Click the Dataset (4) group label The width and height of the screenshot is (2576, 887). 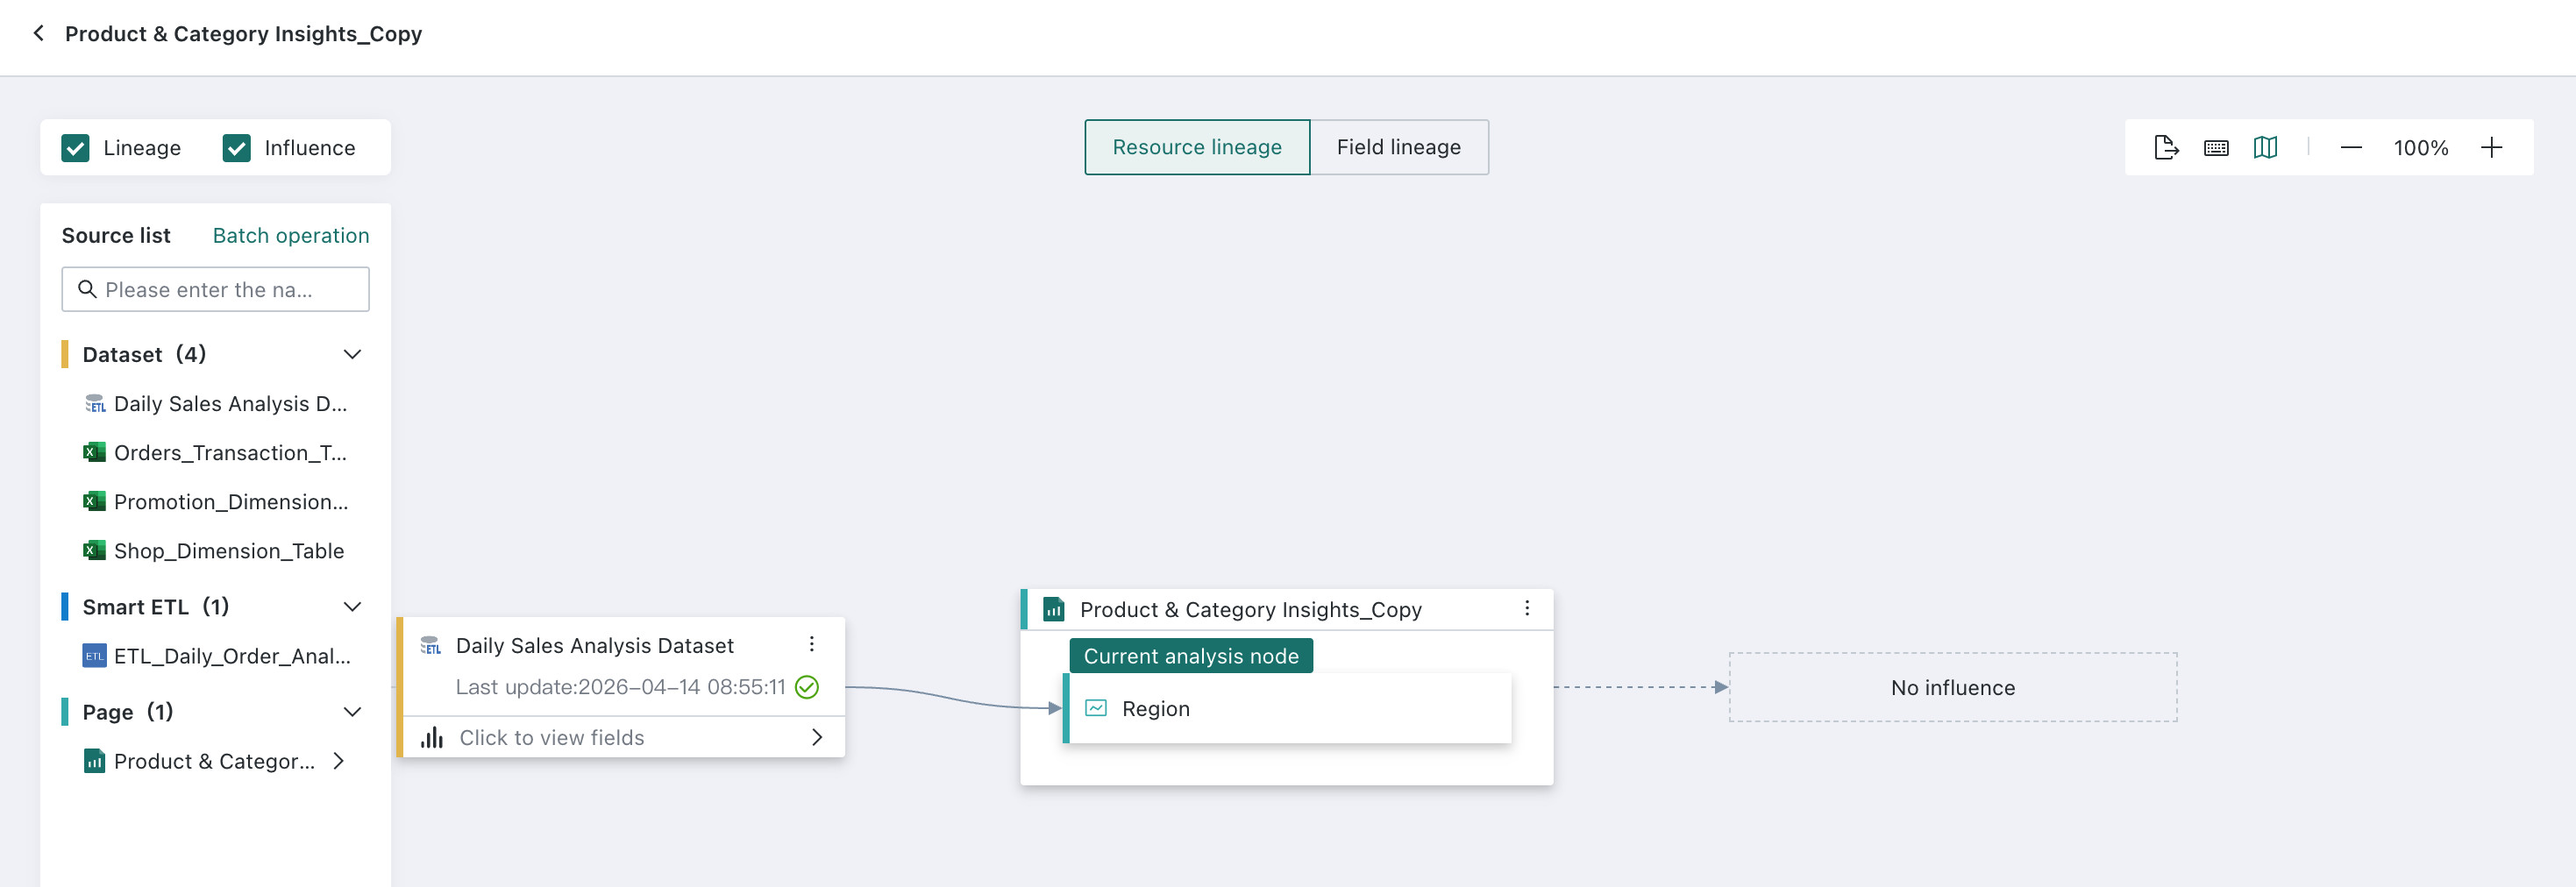[144, 354]
